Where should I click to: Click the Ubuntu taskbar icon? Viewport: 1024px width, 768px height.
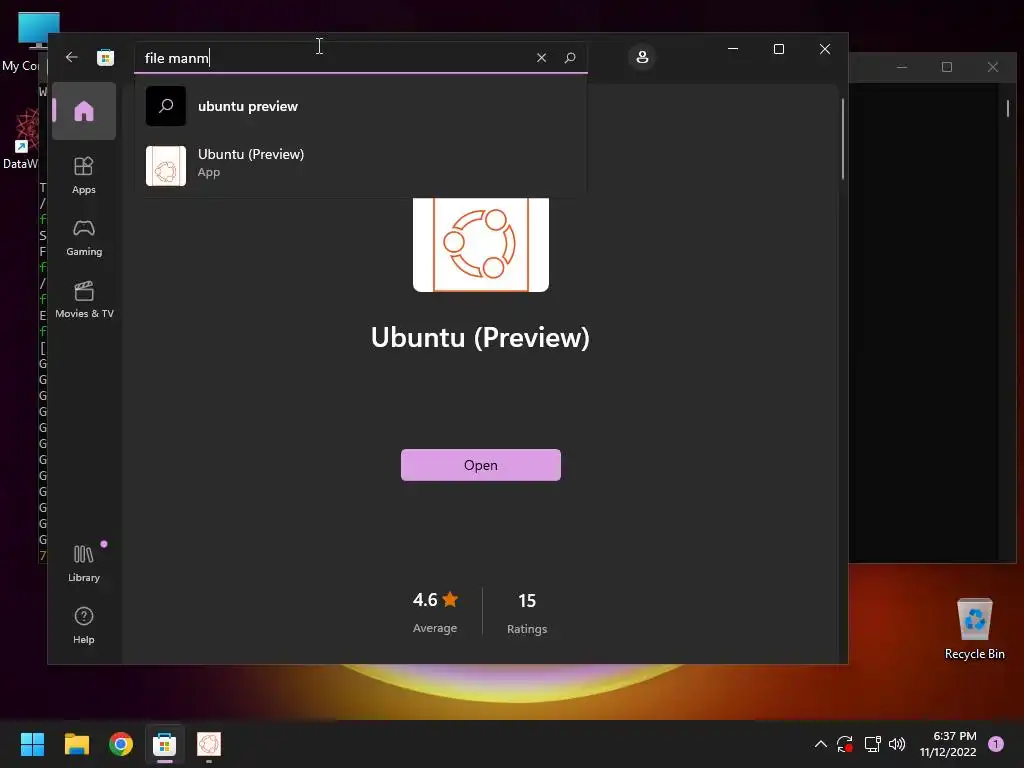pos(209,744)
